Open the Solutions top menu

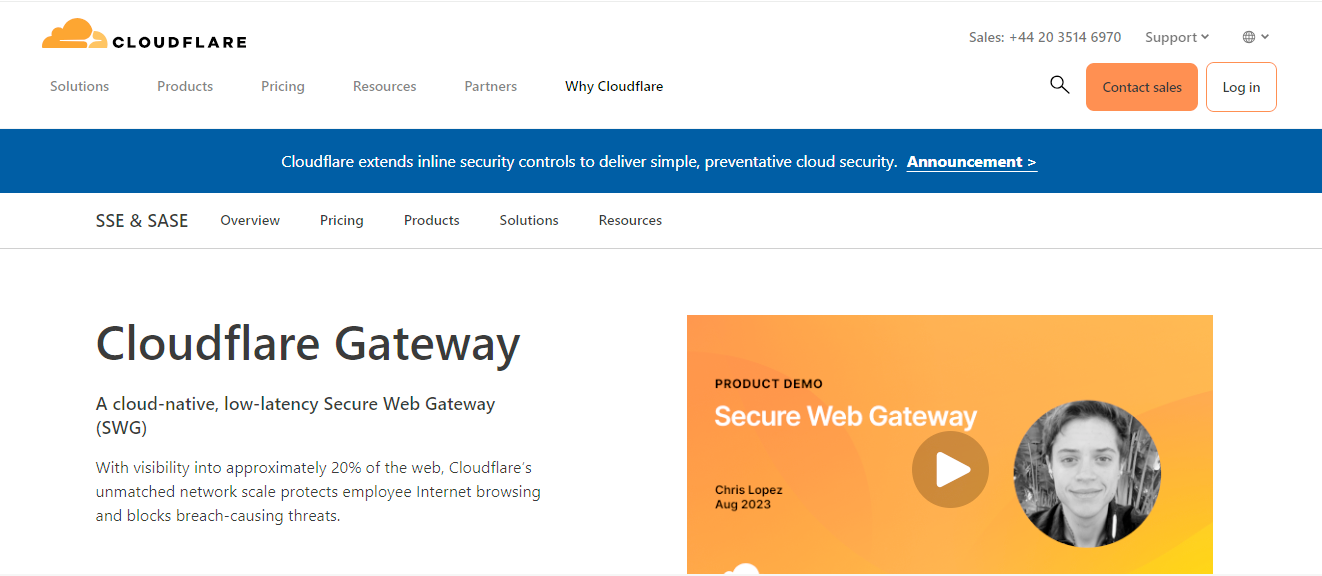tap(79, 87)
